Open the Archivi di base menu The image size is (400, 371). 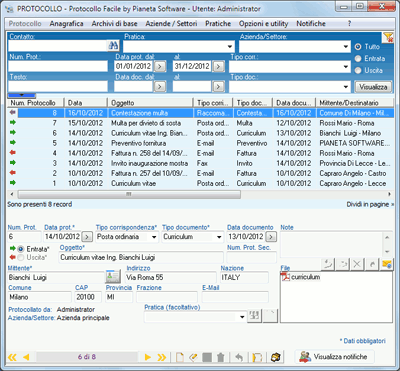click(x=114, y=24)
